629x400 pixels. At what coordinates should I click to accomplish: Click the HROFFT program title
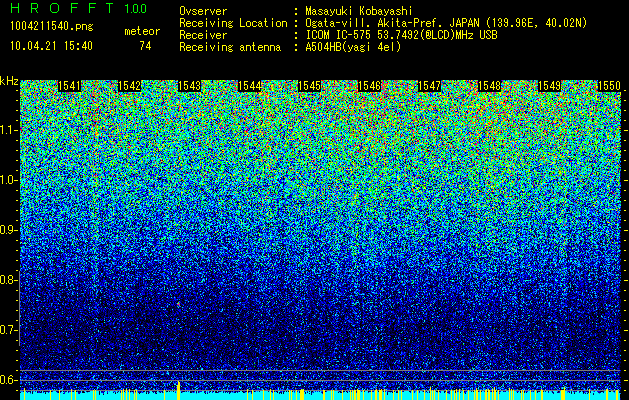click(62, 8)
